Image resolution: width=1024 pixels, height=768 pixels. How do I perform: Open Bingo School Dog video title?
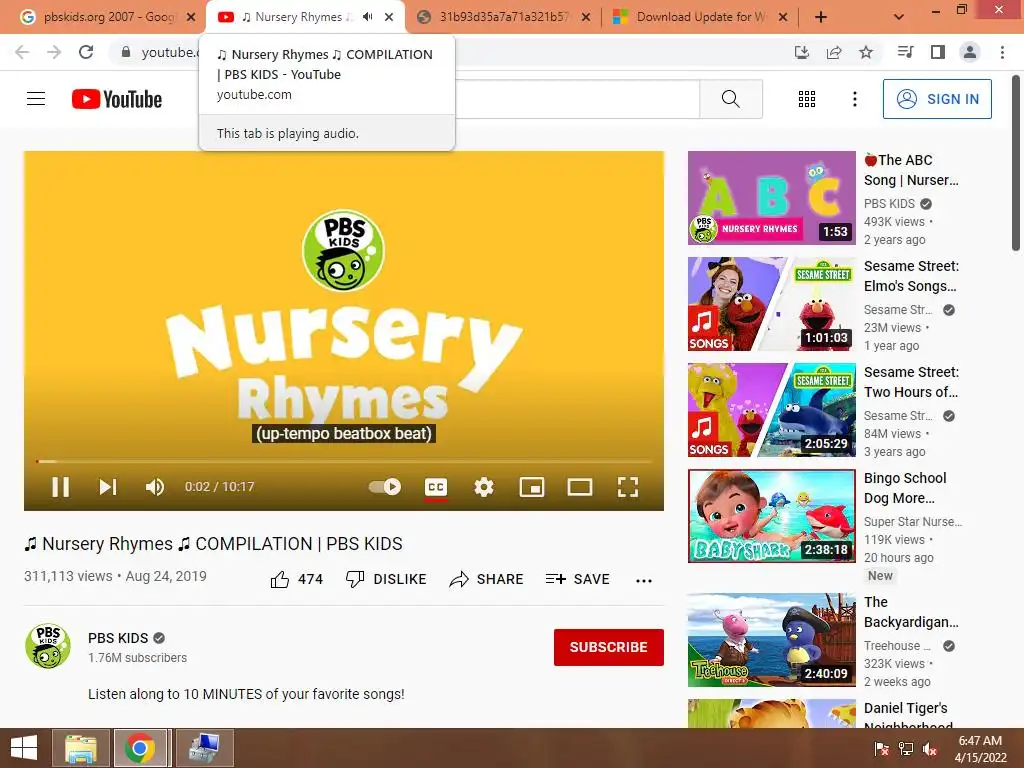[x=904, y=488]
